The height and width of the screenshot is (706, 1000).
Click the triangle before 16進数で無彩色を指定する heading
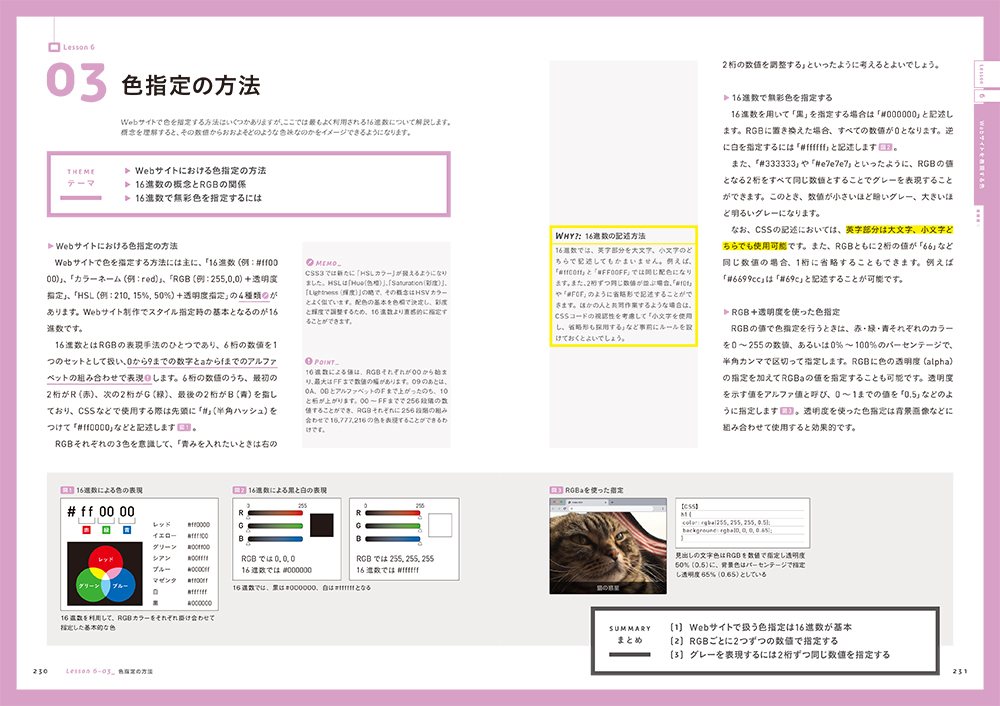[726, 98]
